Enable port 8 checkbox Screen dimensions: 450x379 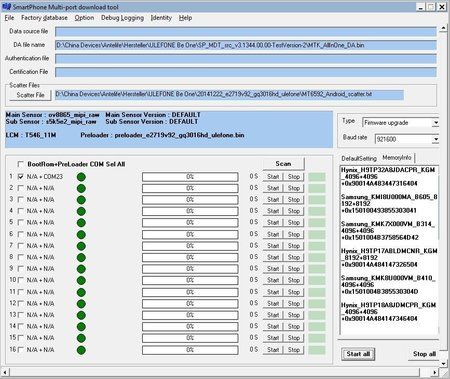click(21, 257)
